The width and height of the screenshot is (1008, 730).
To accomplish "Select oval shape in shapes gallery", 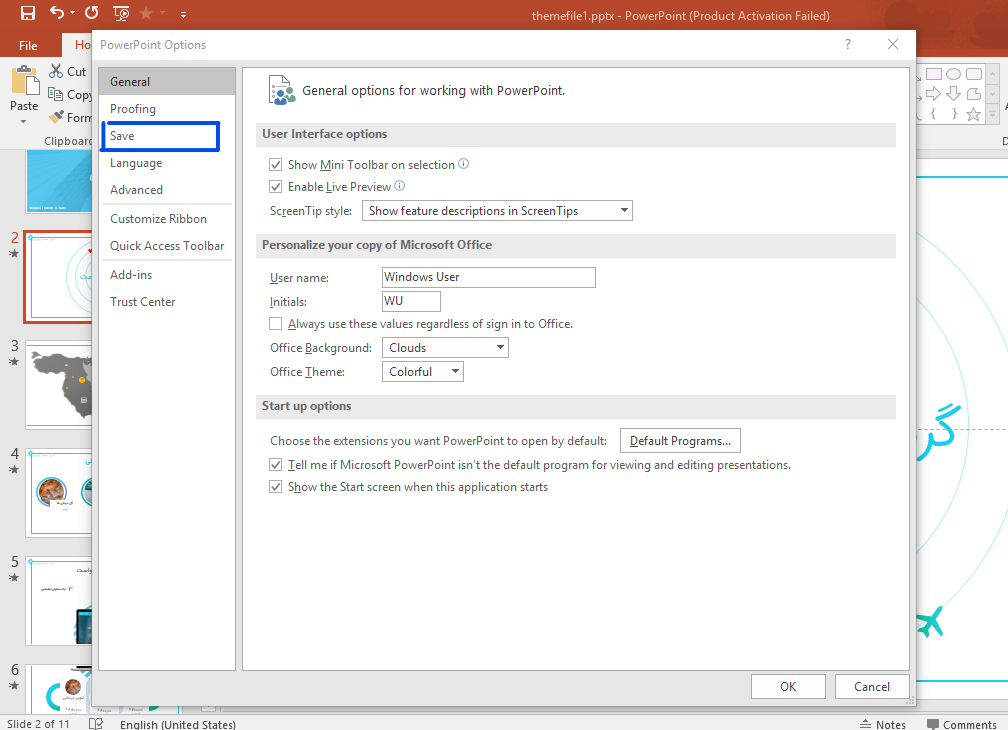I will (953, 74).
